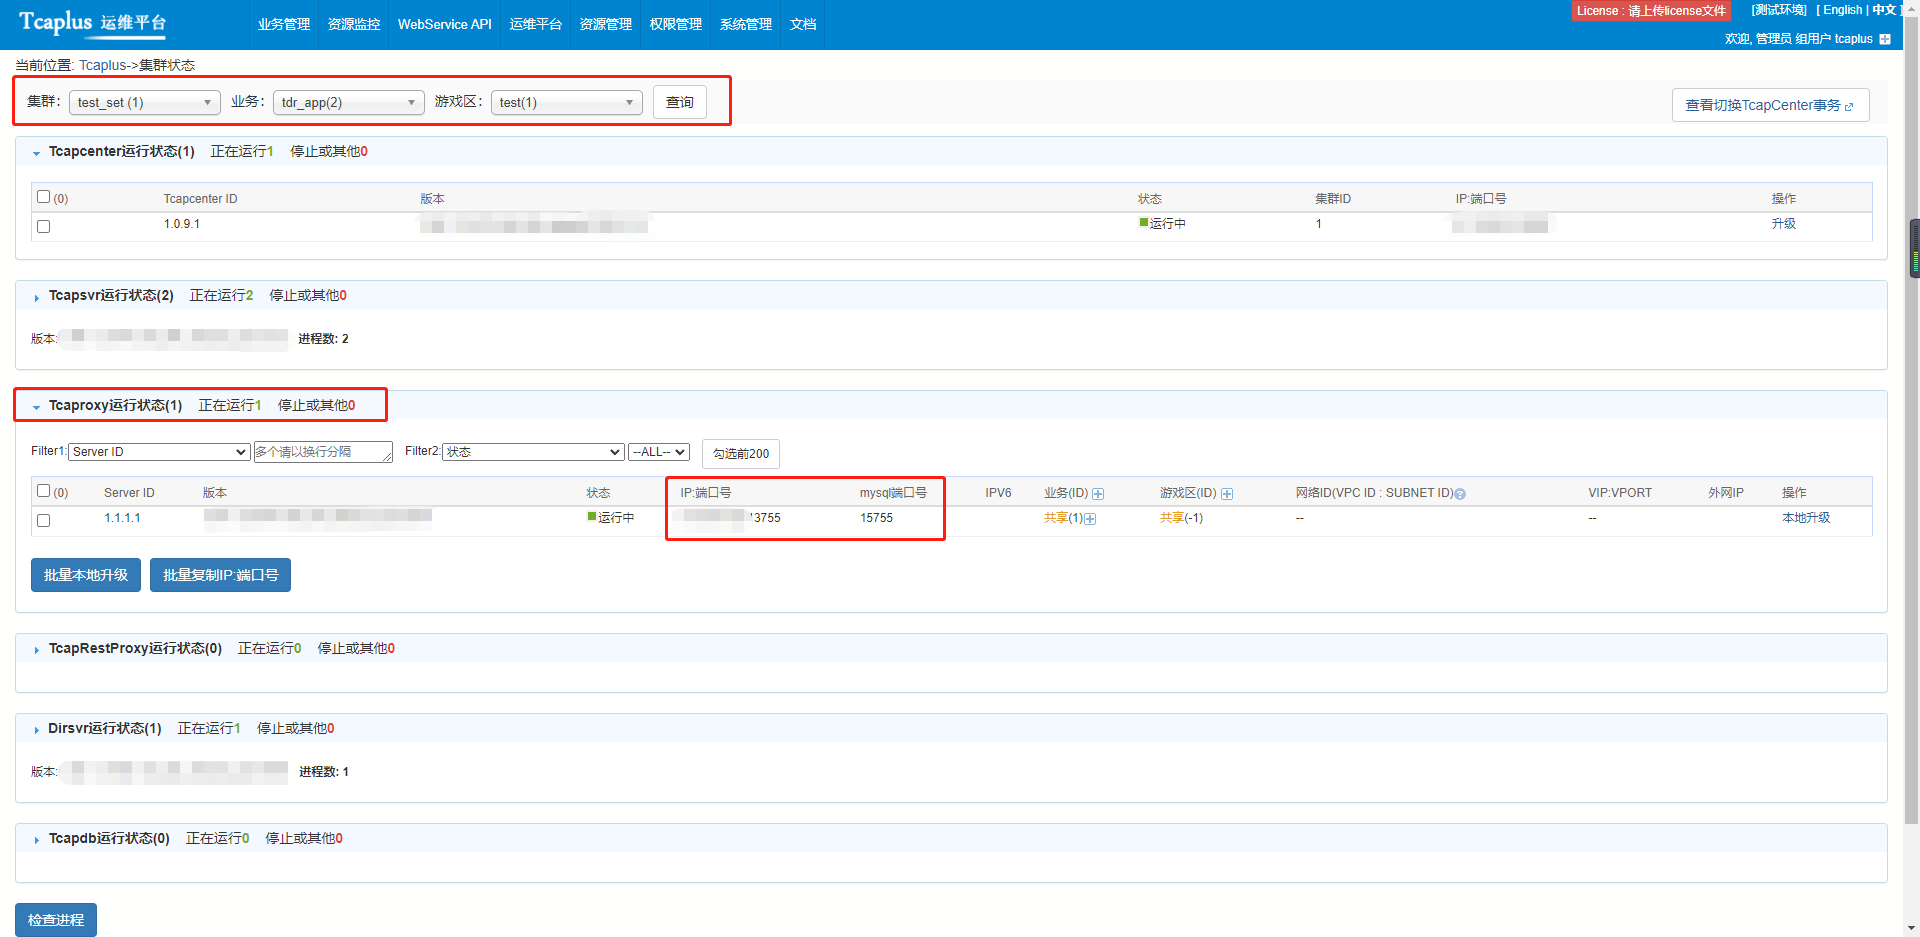The image size is (1920, 937).
Task: Open the 集群 test_set (1) dropdown
Action: [x=145, y=103]
